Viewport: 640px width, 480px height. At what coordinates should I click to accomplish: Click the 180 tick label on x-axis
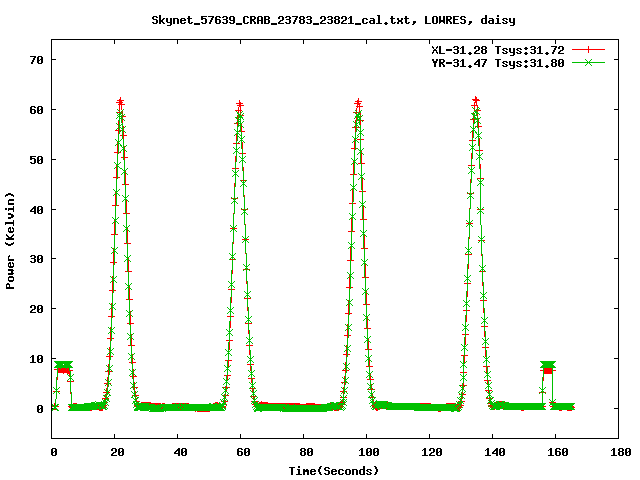tap(618, 453)
